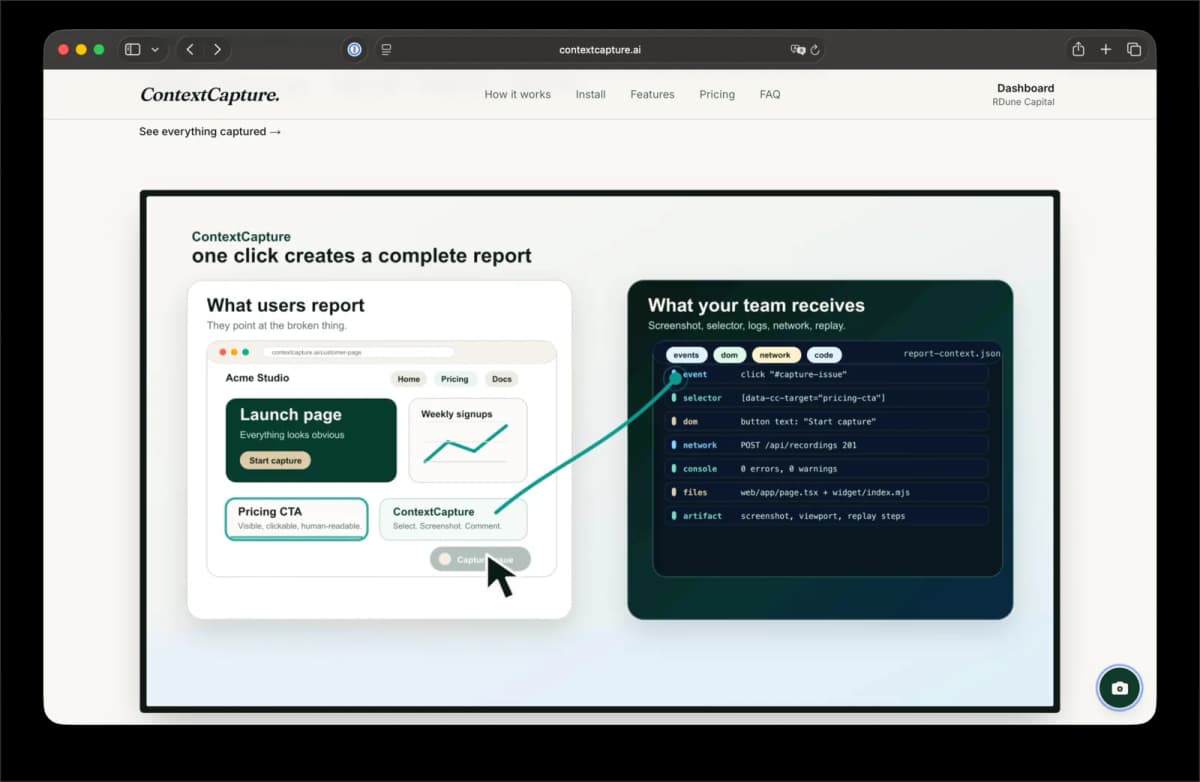
Task: Click the See everything captured link
Action: click(x=210, y=131)
